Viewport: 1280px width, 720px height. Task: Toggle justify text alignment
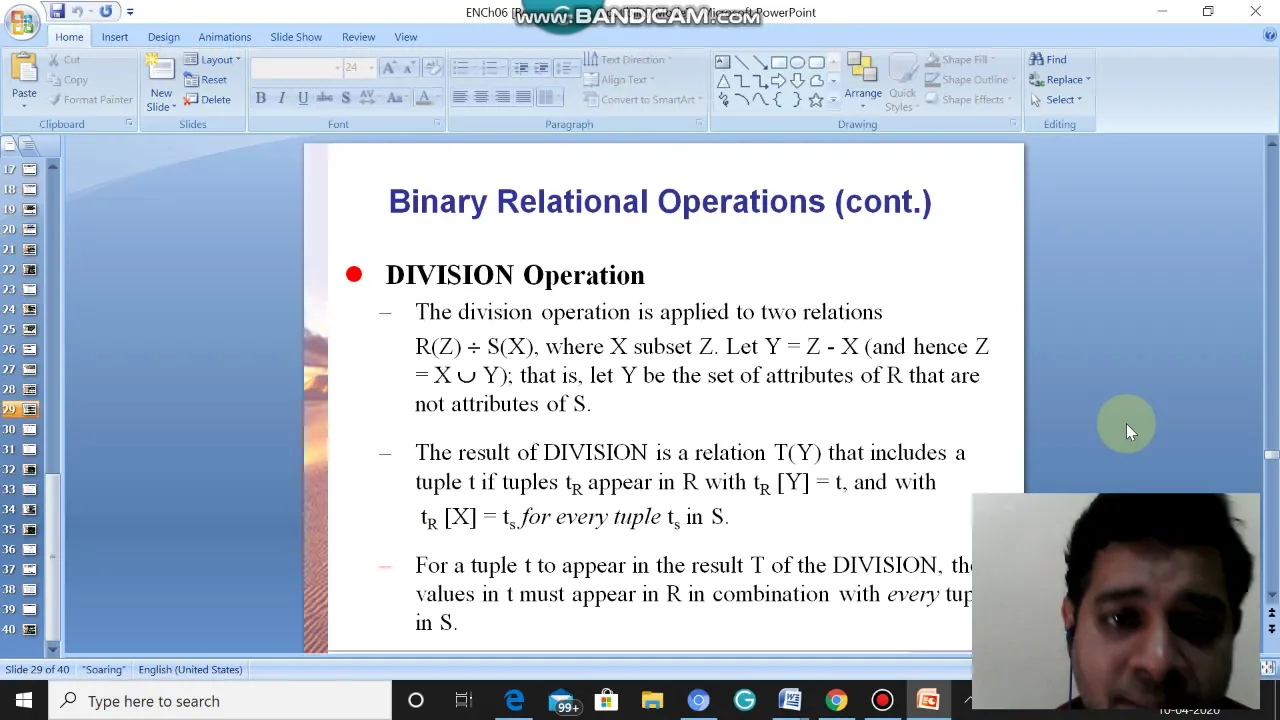523,97
